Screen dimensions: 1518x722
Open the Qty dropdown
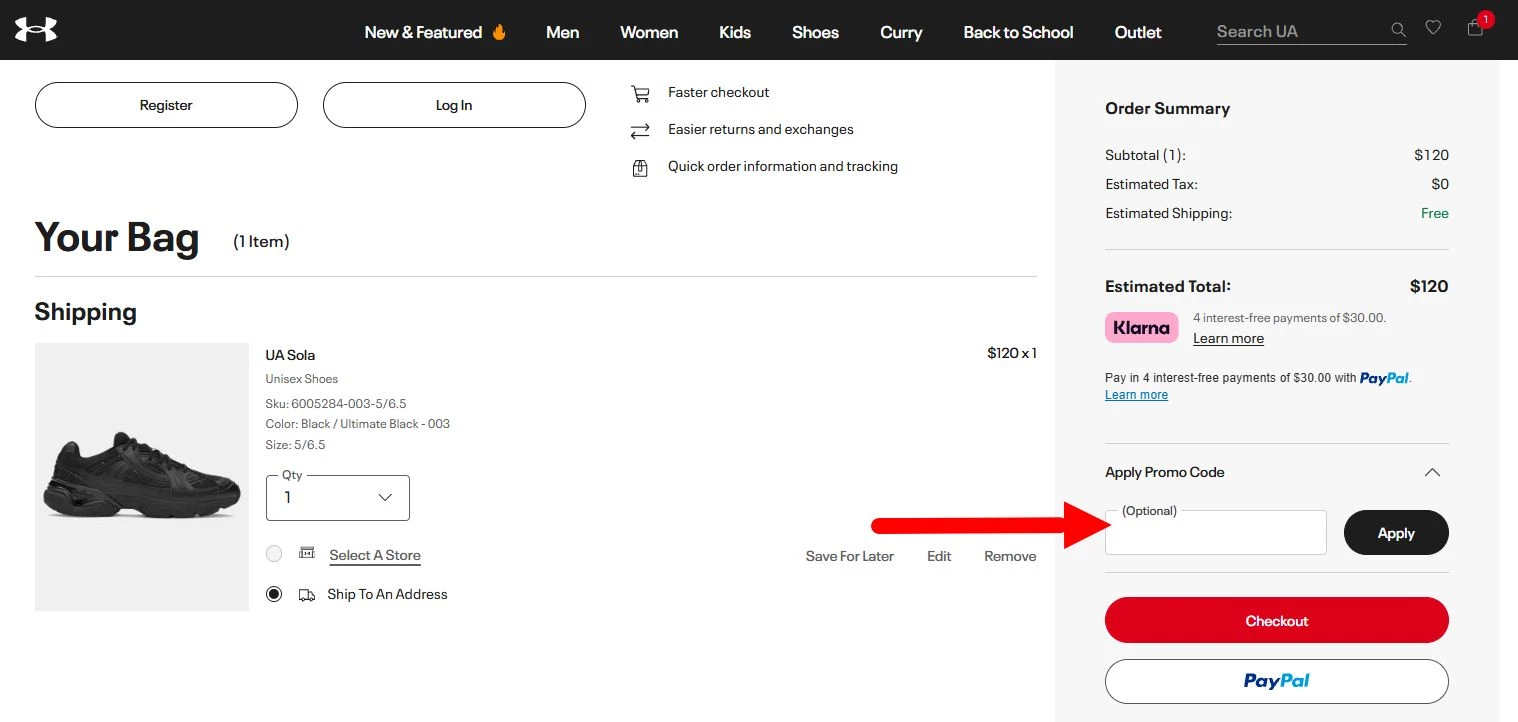click(338, 497)
